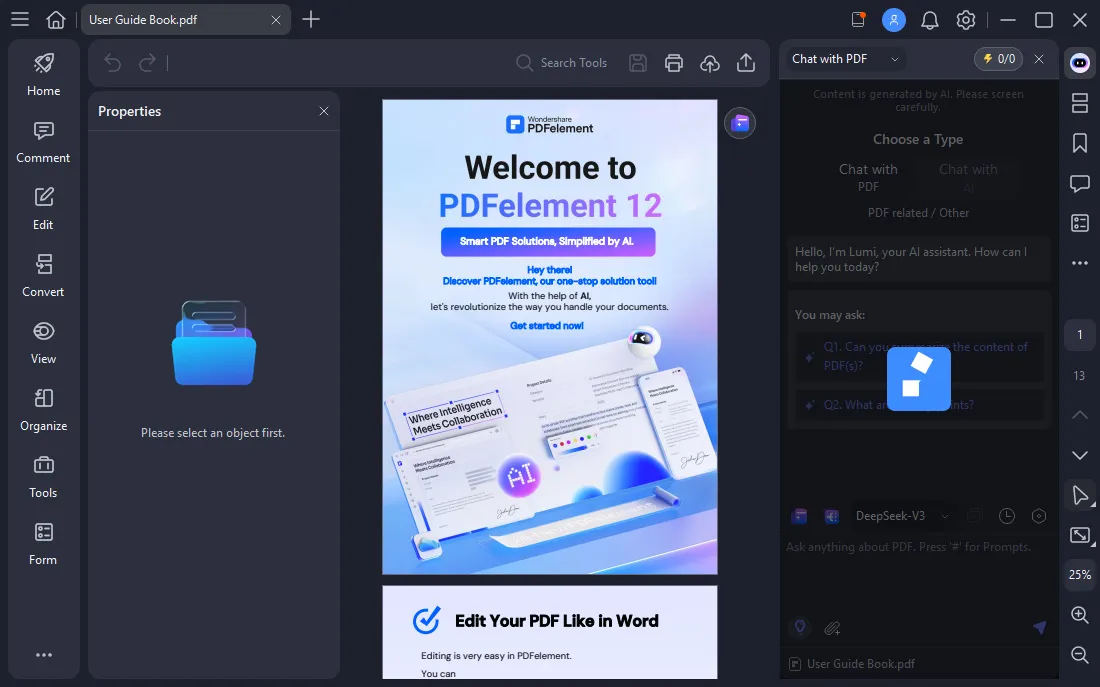Open the page thumbnails panel
This screenshot has width=1100, height=687.
pos(1080,103)
